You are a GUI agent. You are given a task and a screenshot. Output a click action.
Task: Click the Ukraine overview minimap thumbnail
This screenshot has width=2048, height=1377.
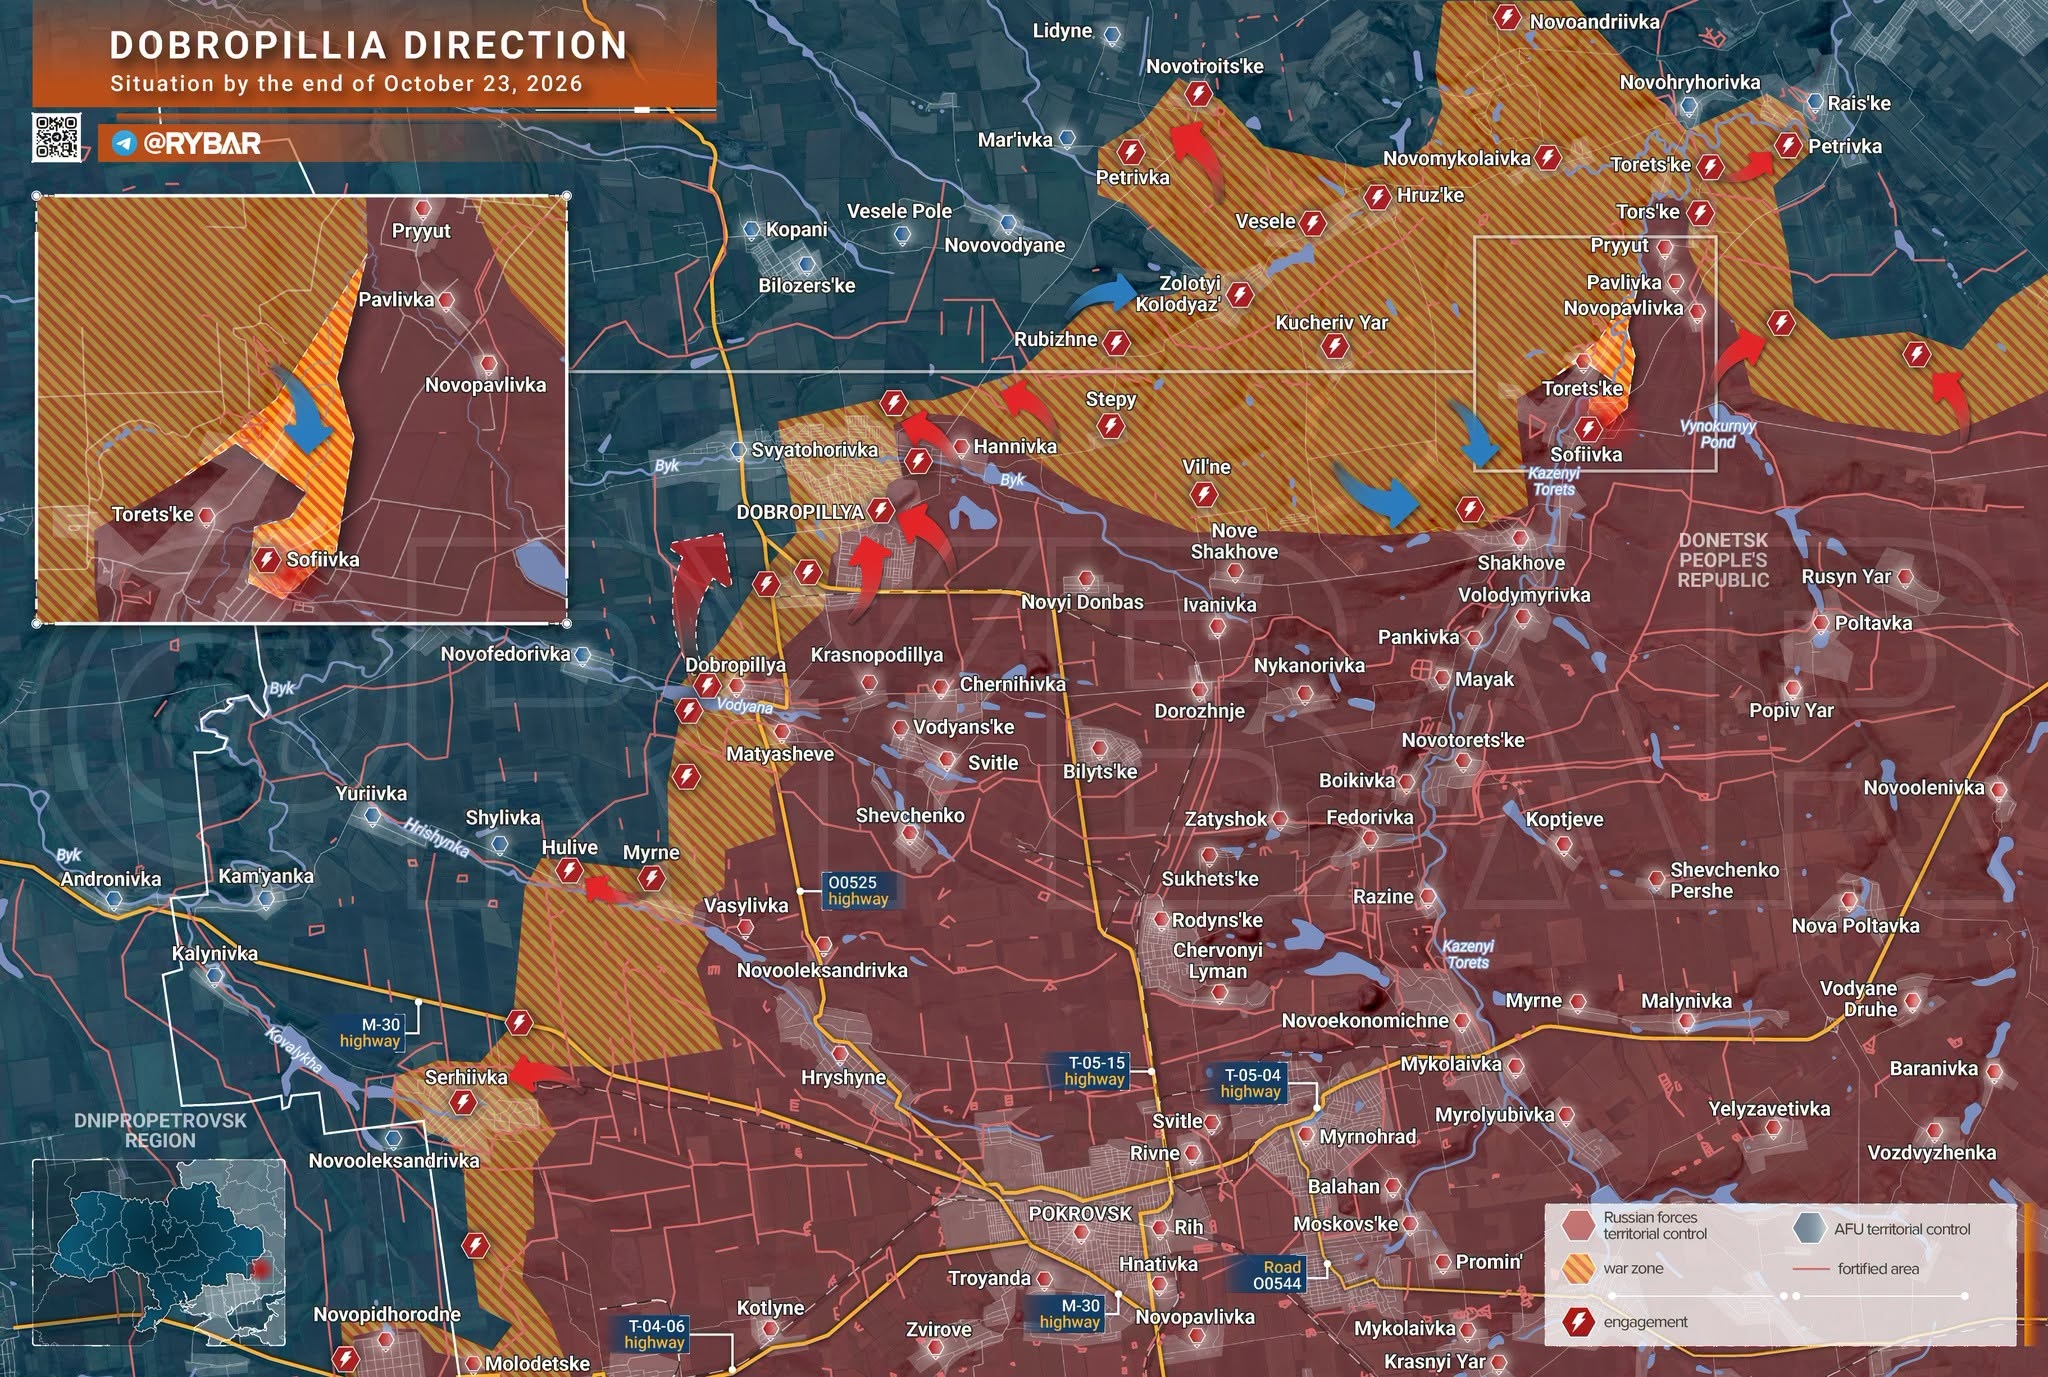coord(159,1253)
